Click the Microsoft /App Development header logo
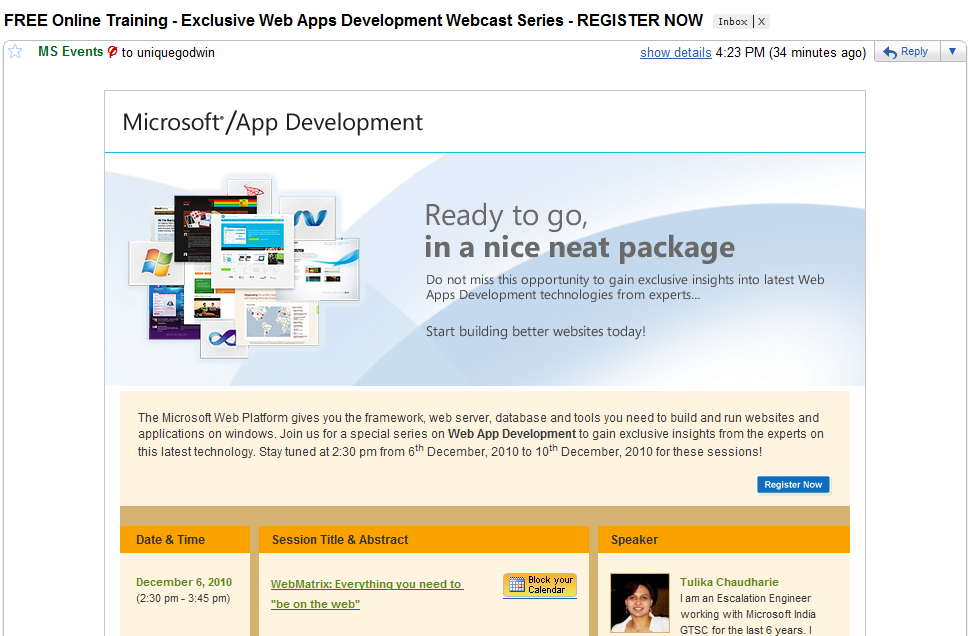The image size is (974, 636). tap(272, 122)
